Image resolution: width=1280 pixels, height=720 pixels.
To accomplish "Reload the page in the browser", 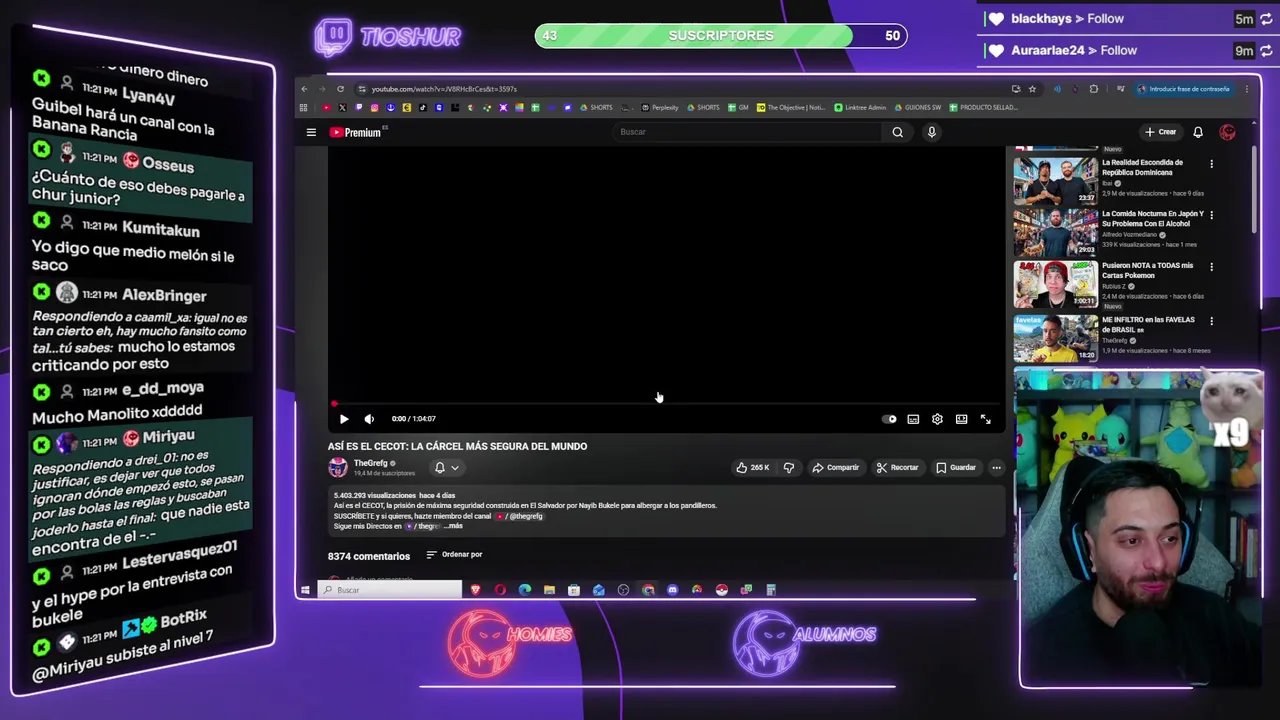I will click(340, 89).
